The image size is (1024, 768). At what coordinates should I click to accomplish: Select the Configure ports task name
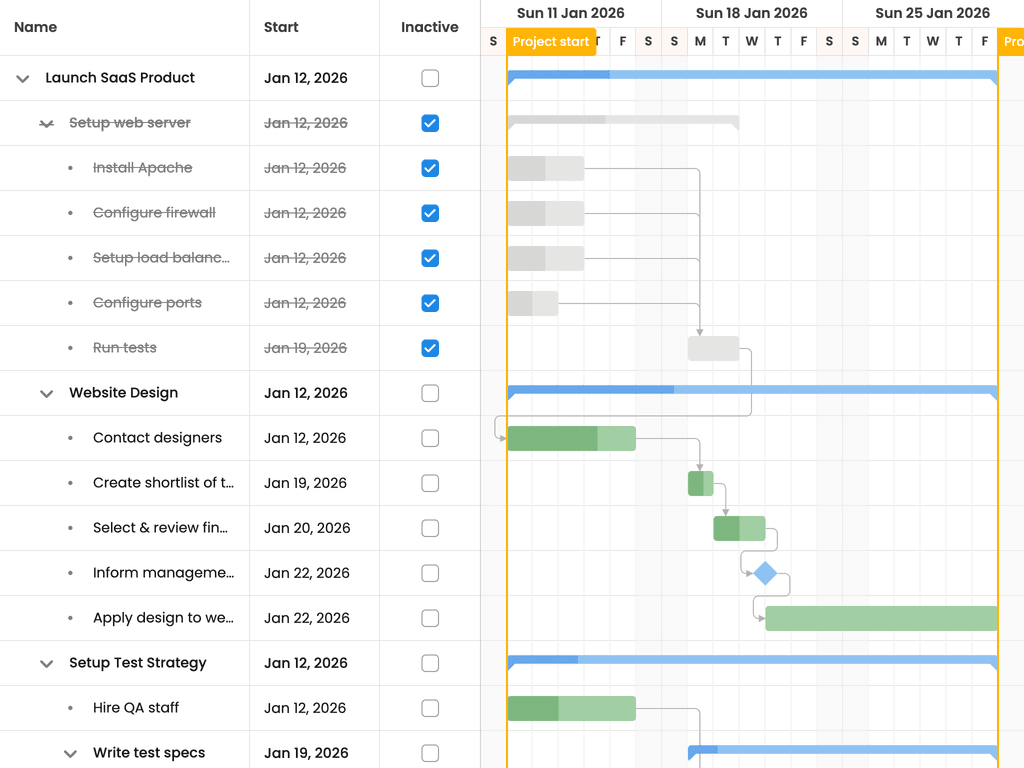point(147,303)
